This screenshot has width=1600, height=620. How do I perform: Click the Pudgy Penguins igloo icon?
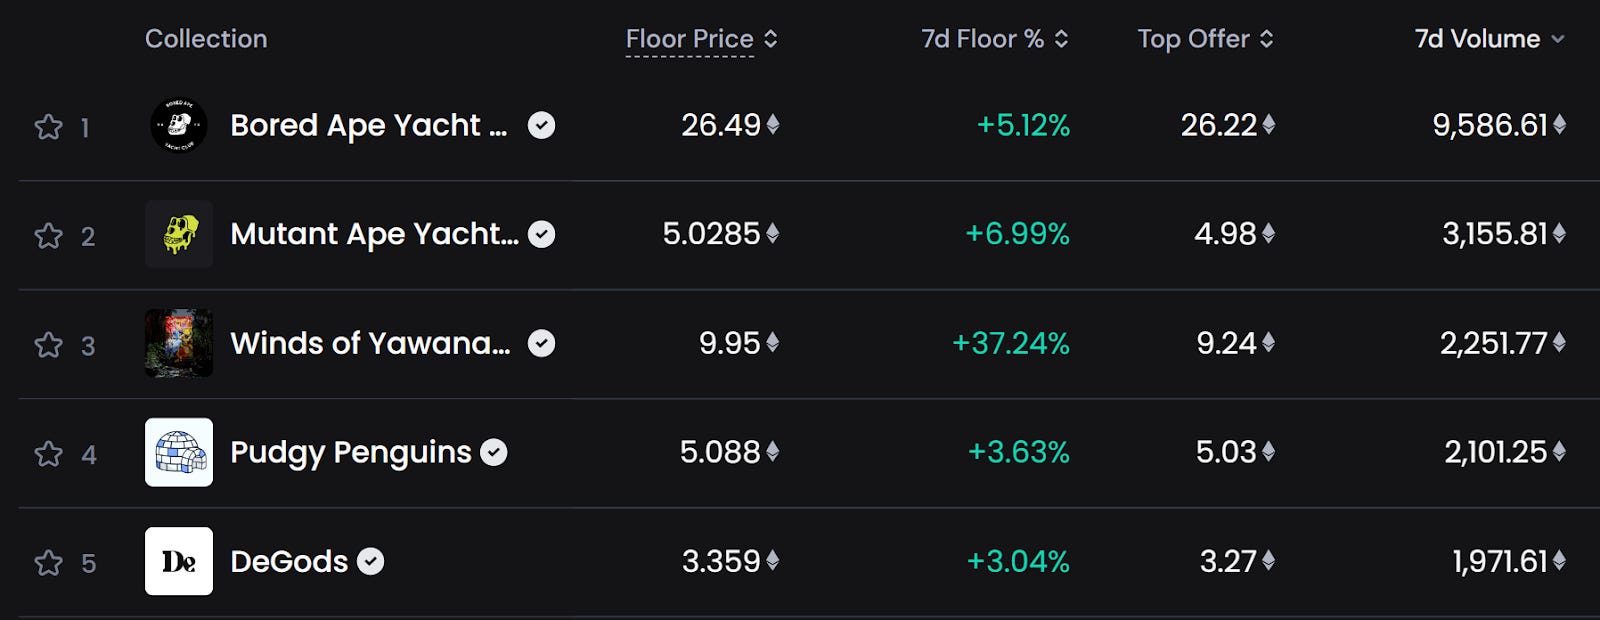[x=179, y=452]
